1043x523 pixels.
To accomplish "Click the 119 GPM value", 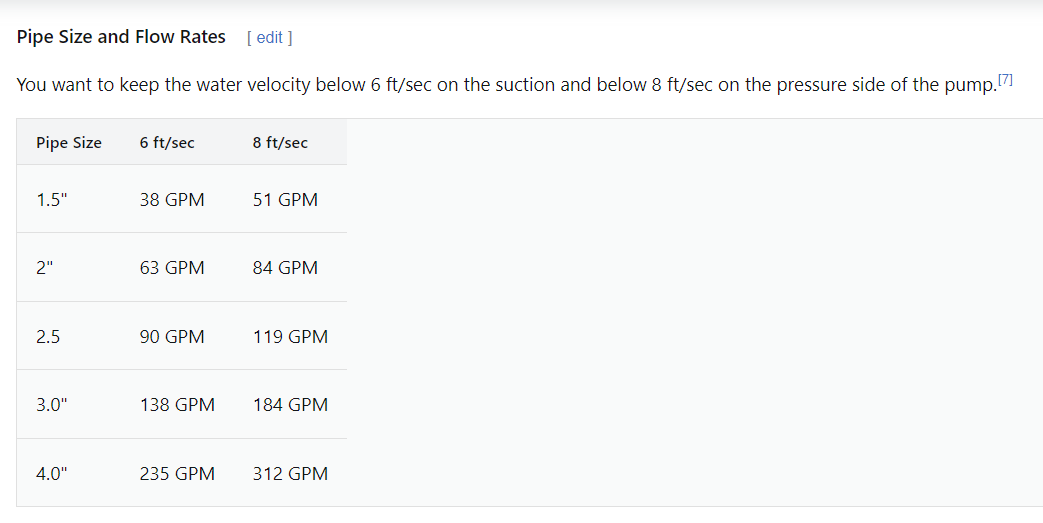I will pos(290,337).
